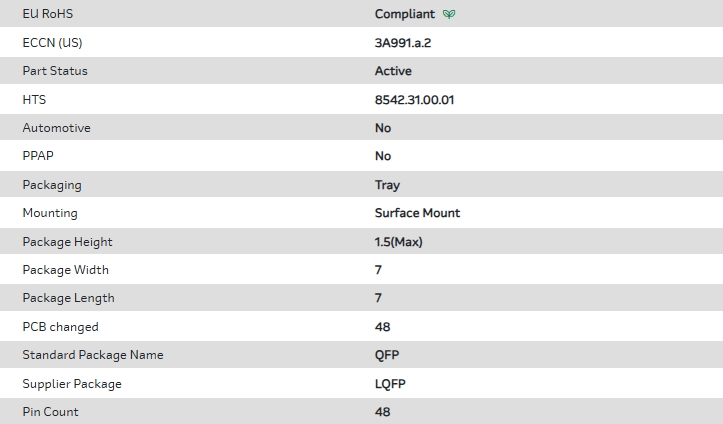Select the Surface Mount value

coord(417,213)
